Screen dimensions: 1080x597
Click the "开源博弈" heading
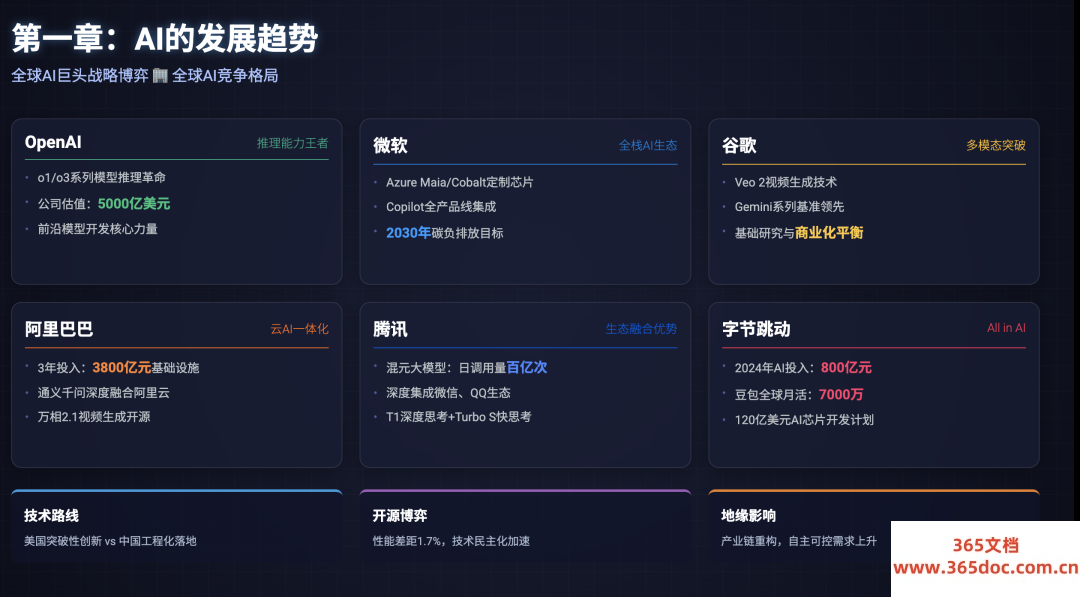[x=400, y=516]
